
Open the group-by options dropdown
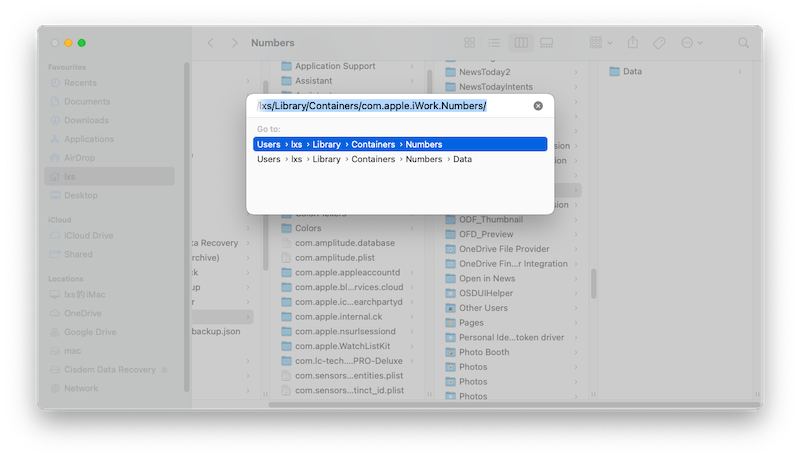point(601,43)
